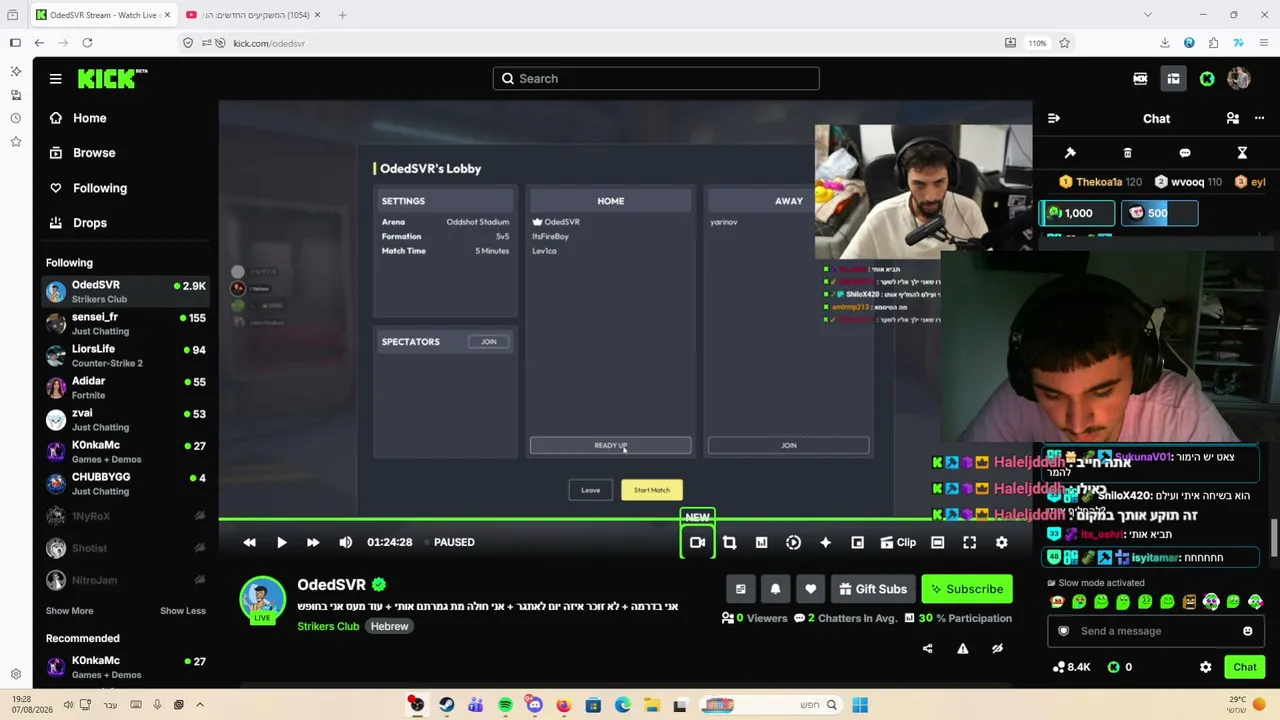The width and height of the screenshot is (1280, 720).
Task: Open the green K Kicks icon in header
Action: coord(1207,79)
